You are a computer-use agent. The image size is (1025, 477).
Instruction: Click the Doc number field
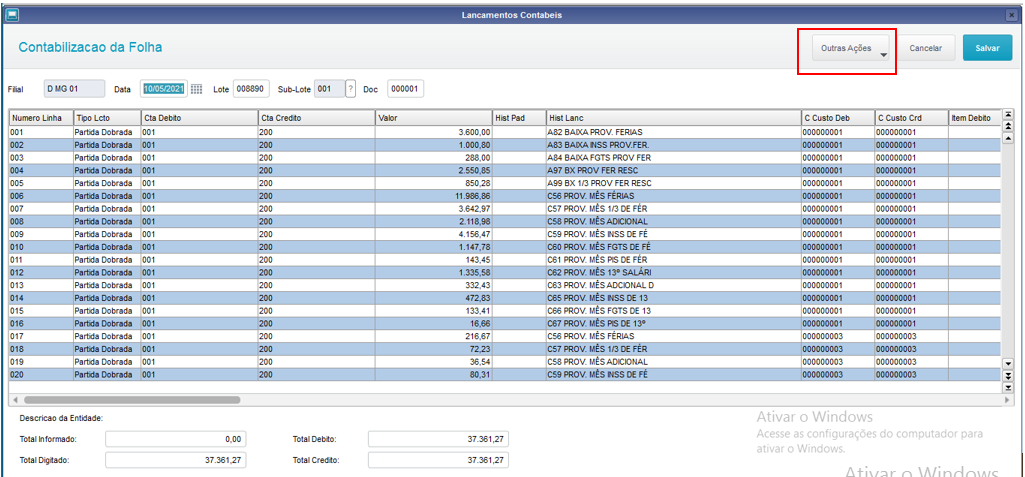click(x=405, y=89)
